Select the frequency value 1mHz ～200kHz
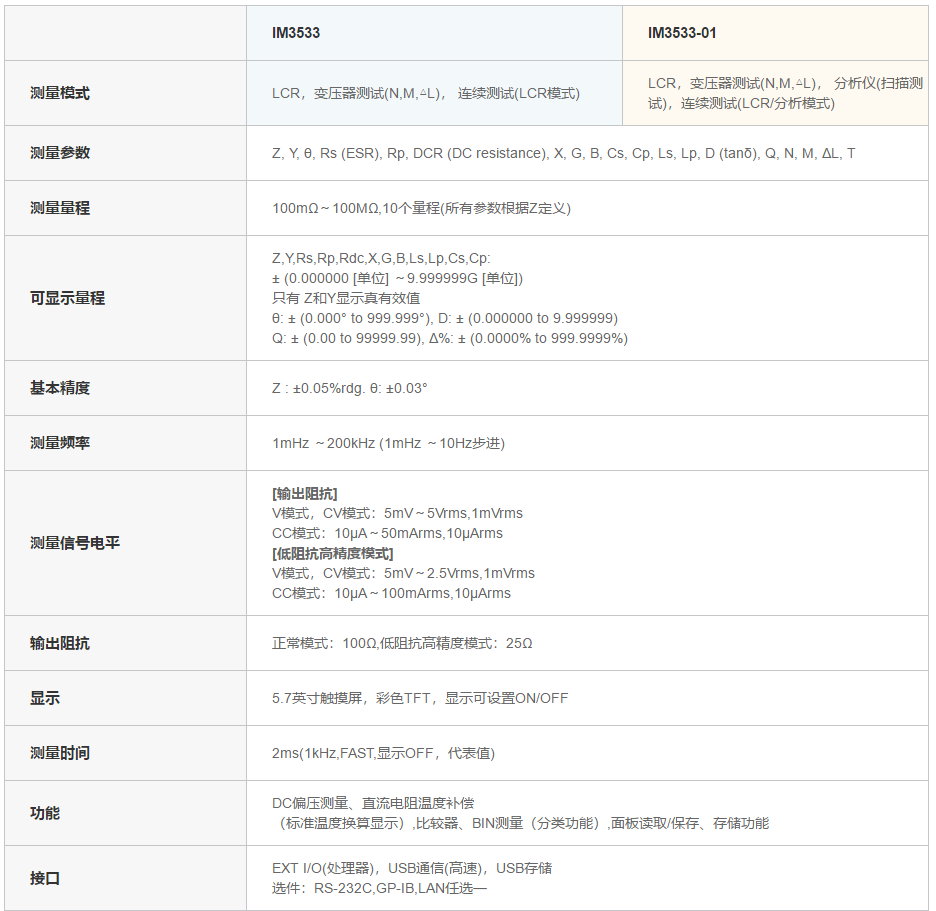The image size is (936, 911). pos(388,443)
